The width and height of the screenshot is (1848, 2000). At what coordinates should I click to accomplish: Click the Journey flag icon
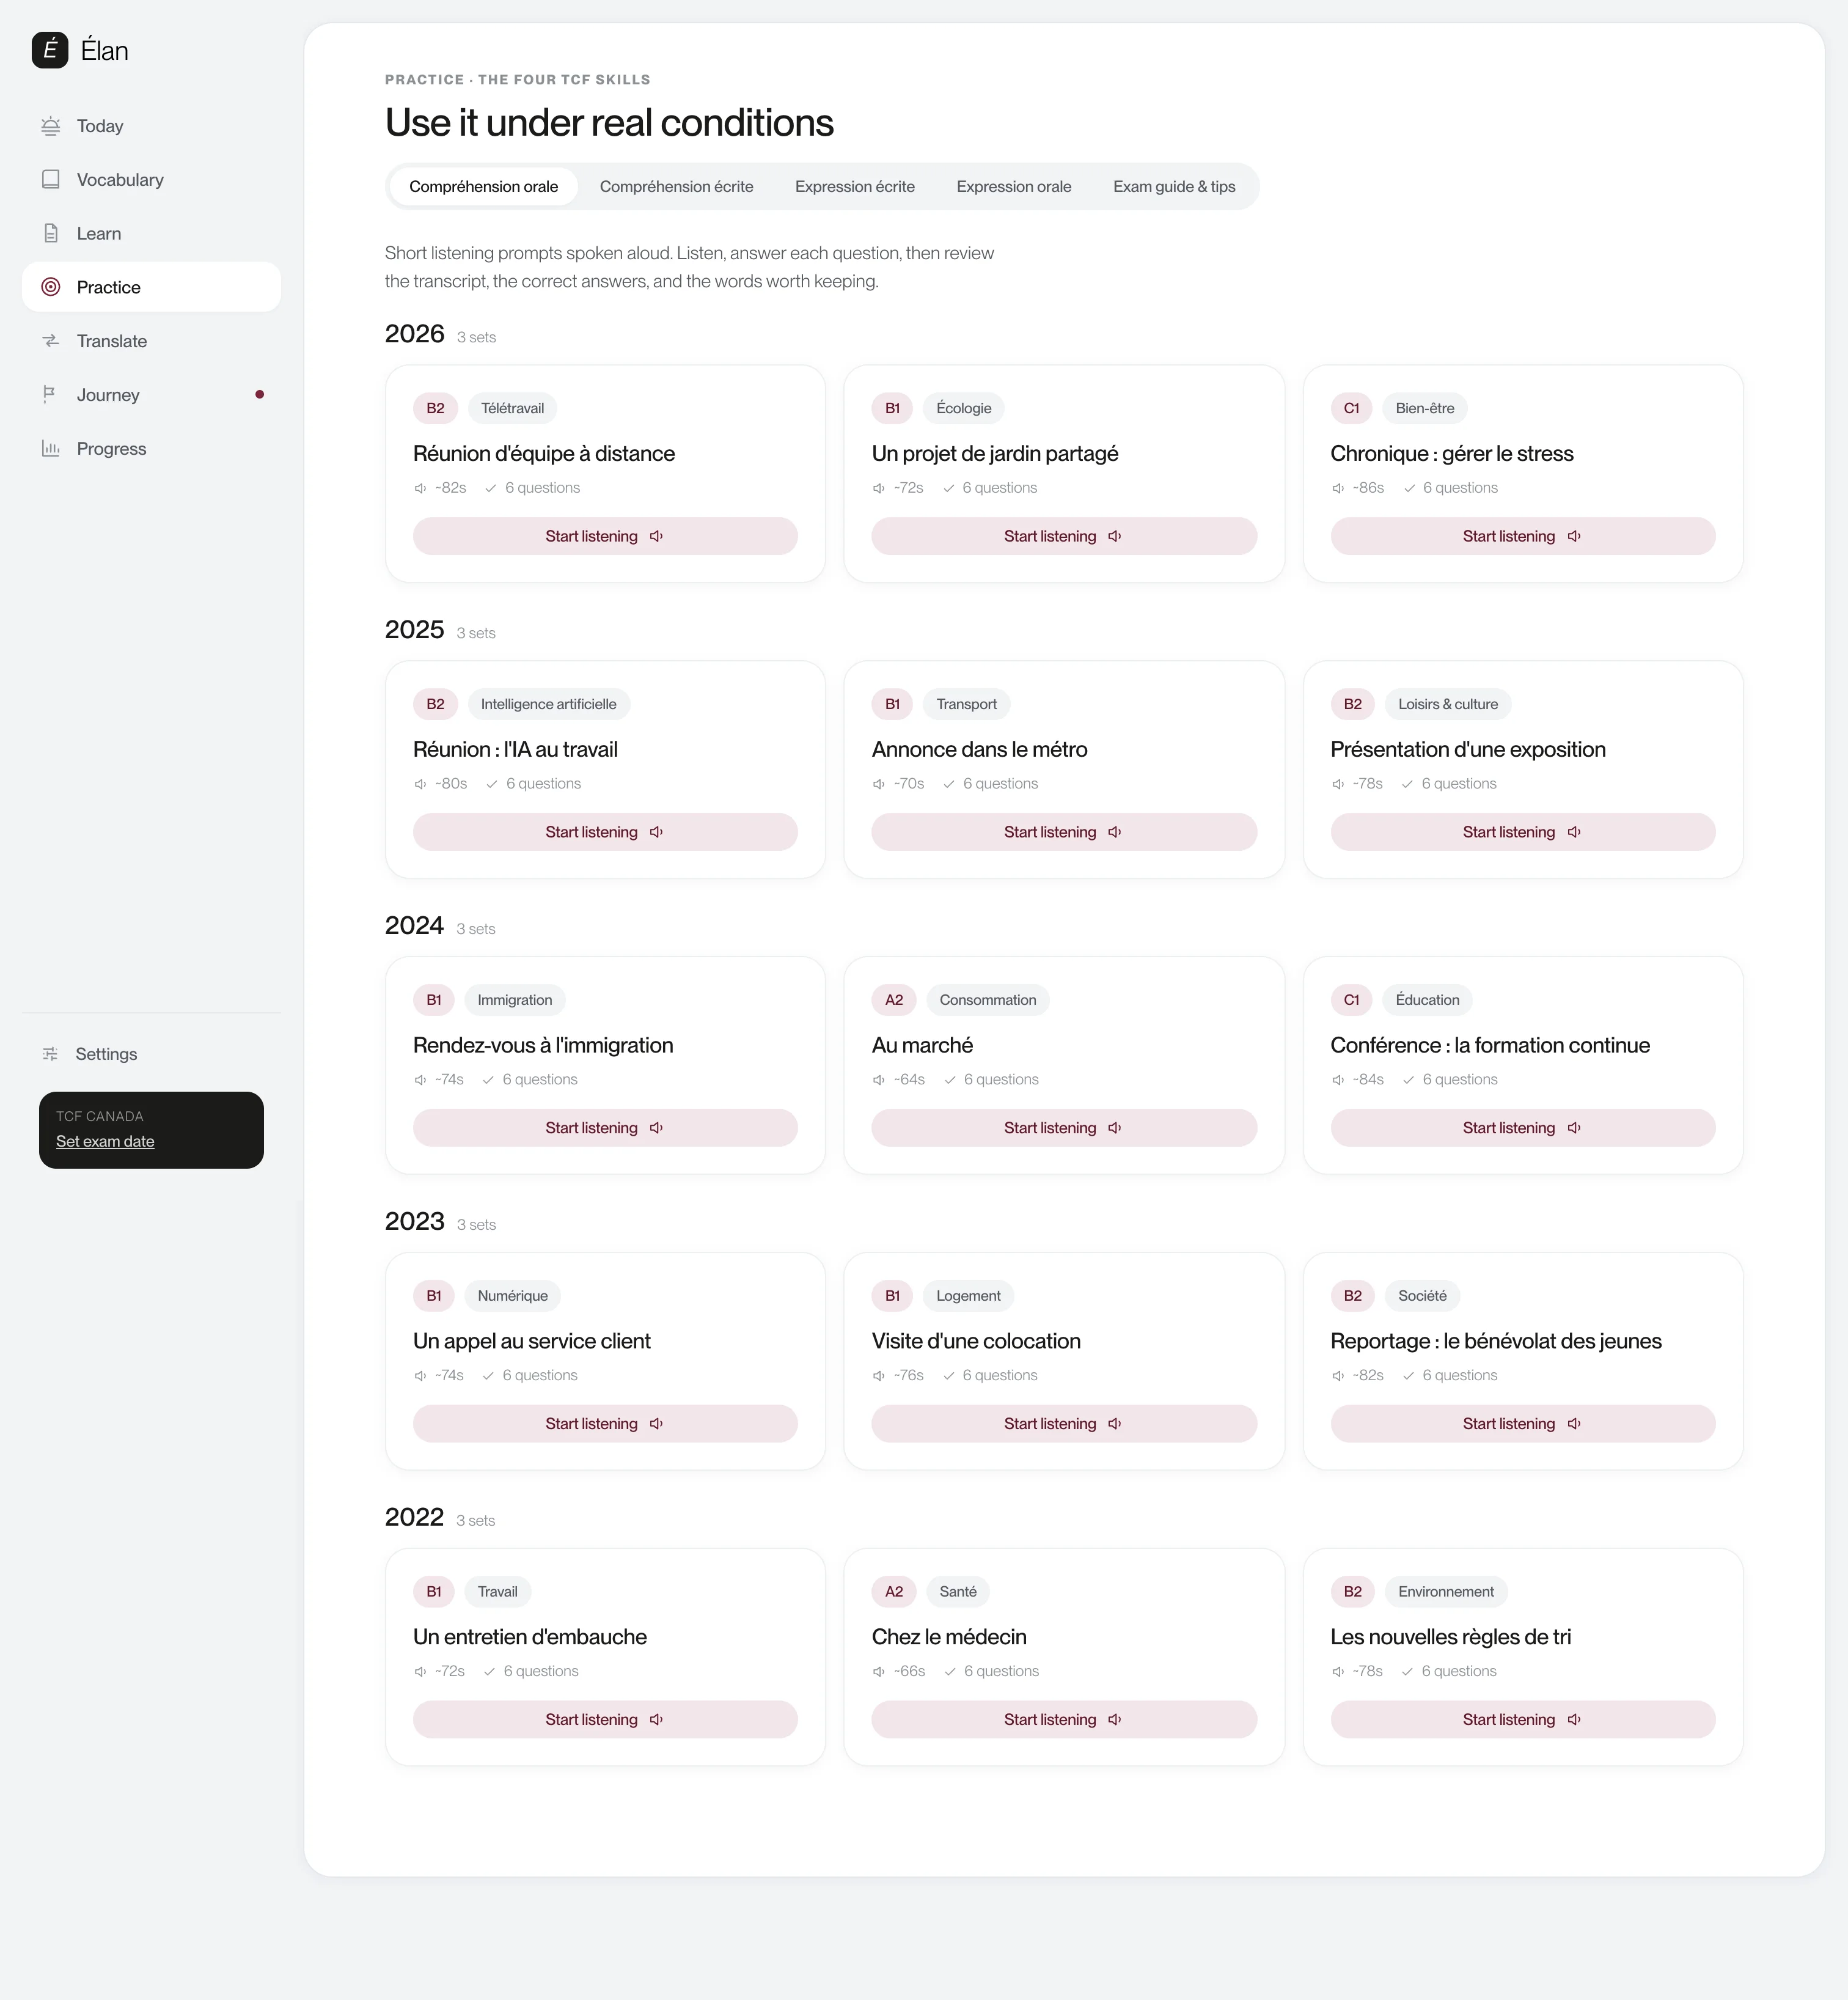click(x=49, y=395)
